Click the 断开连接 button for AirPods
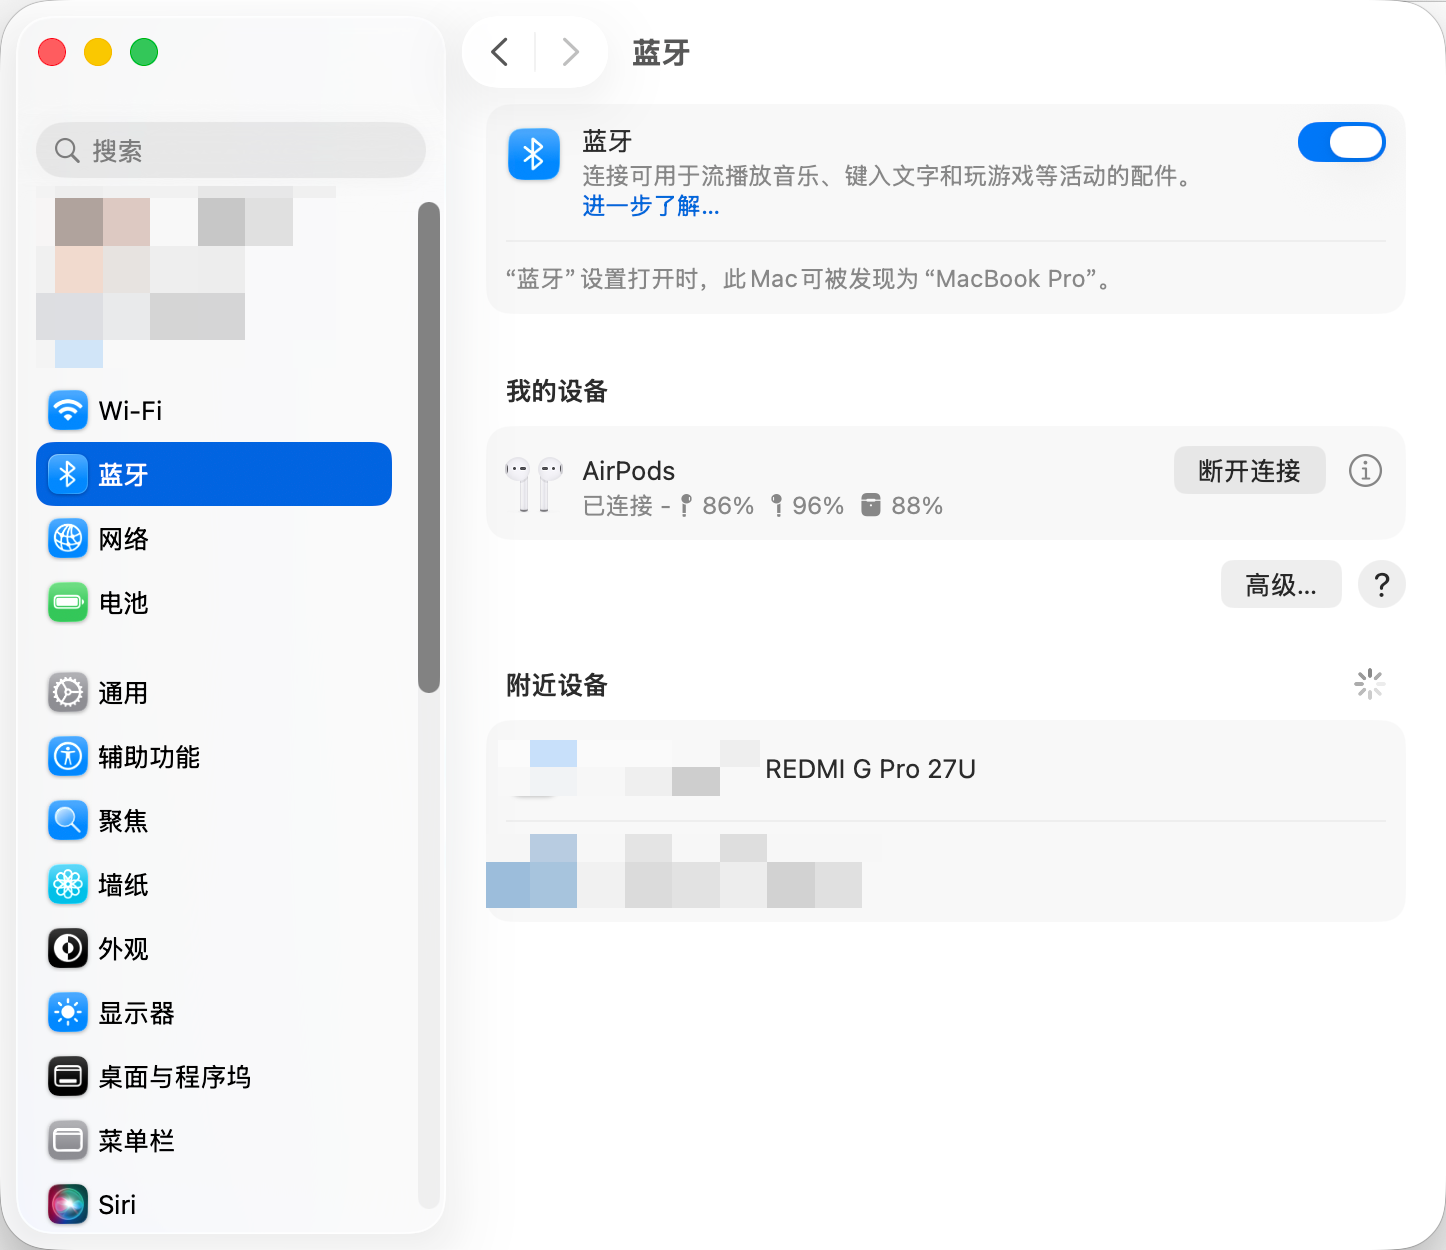The width and height of the screenshot is (1446, 1250). pos(1249,470)
